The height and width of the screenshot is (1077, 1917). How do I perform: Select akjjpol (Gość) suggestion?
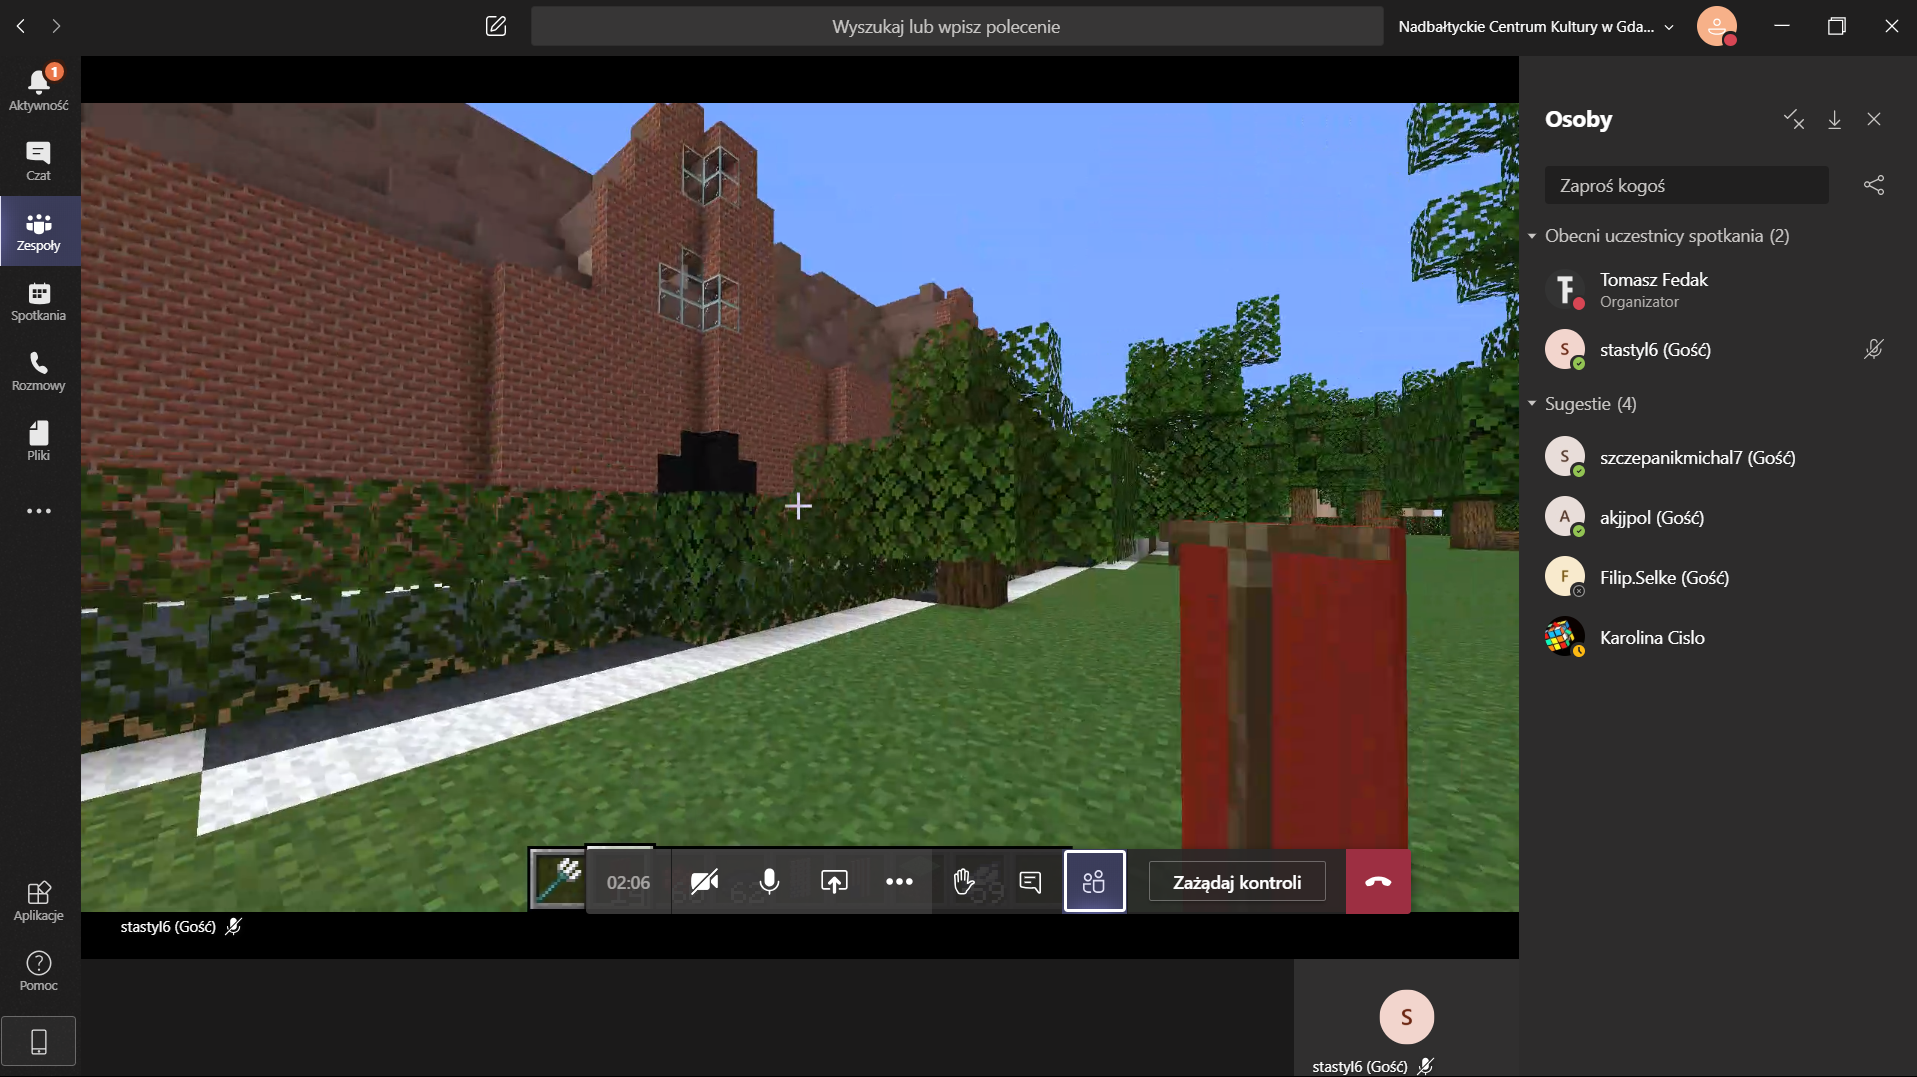tap(1717, 518)
